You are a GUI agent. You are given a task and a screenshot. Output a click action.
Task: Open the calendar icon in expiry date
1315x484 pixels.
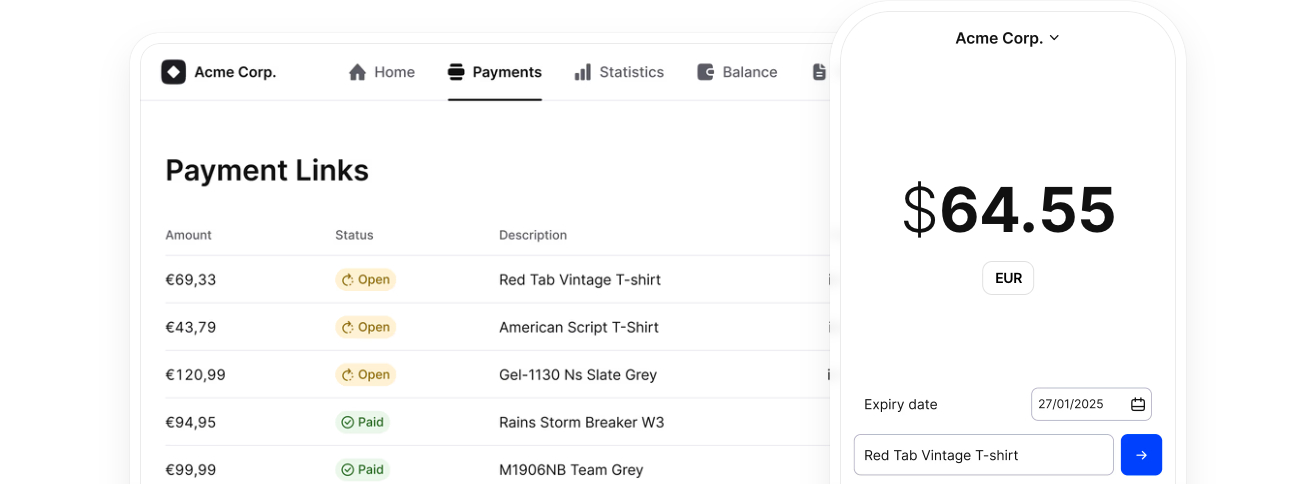1137,404
